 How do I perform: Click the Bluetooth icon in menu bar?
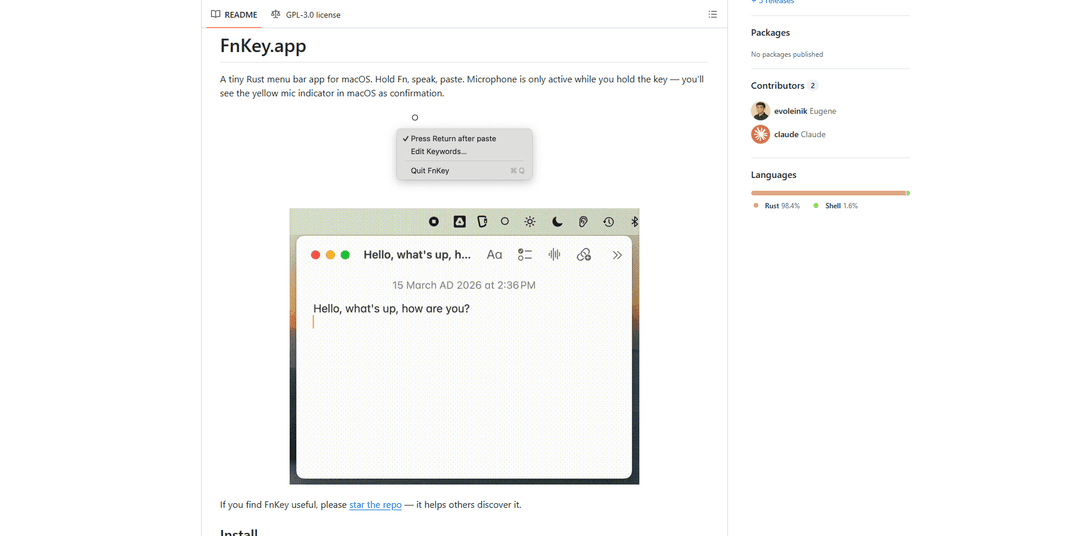(634, 221)
